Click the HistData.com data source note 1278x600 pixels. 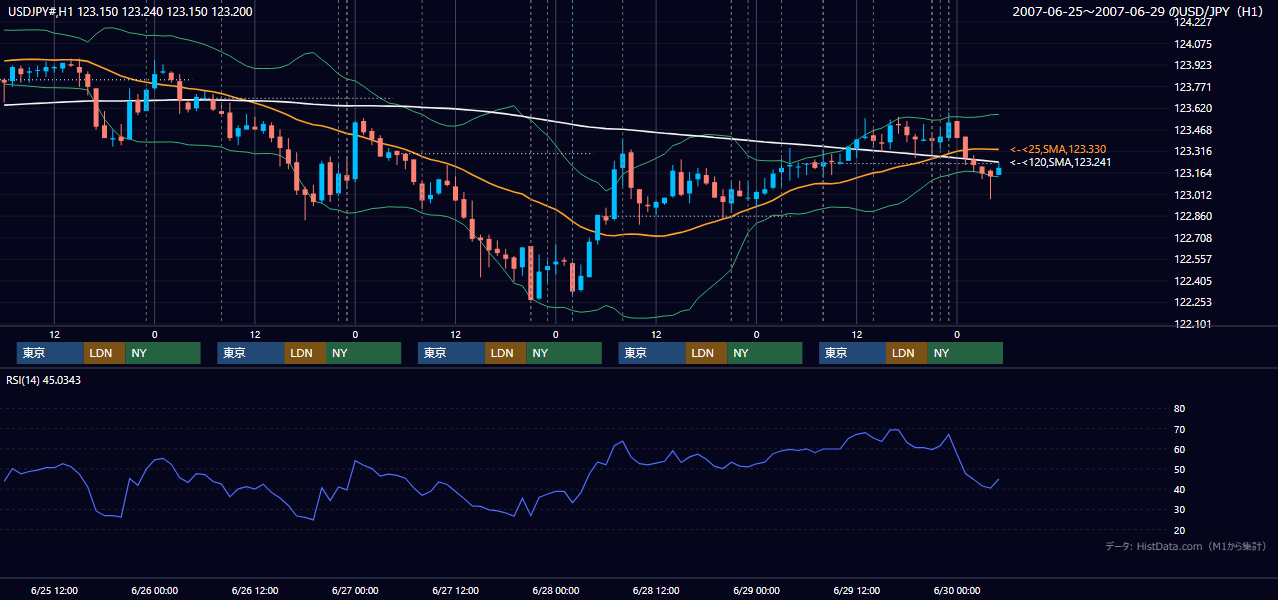pyautogui.click(x=1186, y=546)
